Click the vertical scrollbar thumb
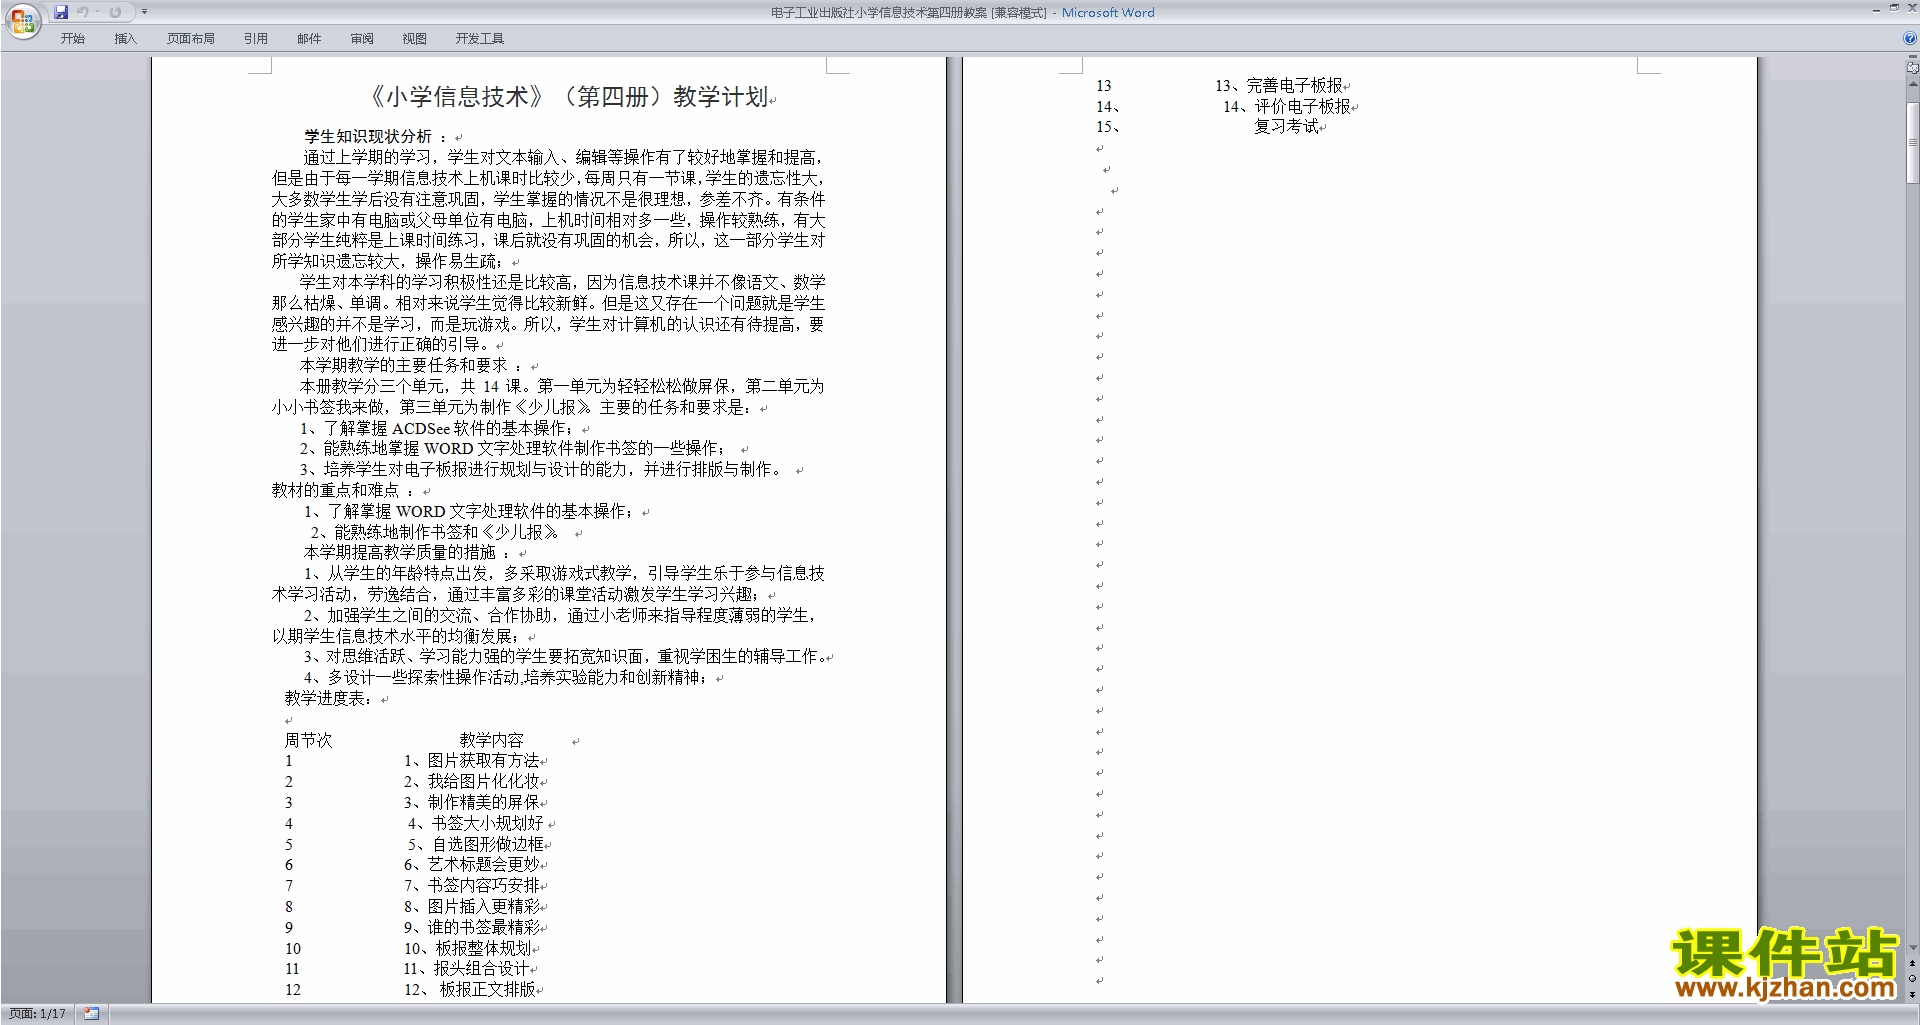 click(x=1913, y=142)
